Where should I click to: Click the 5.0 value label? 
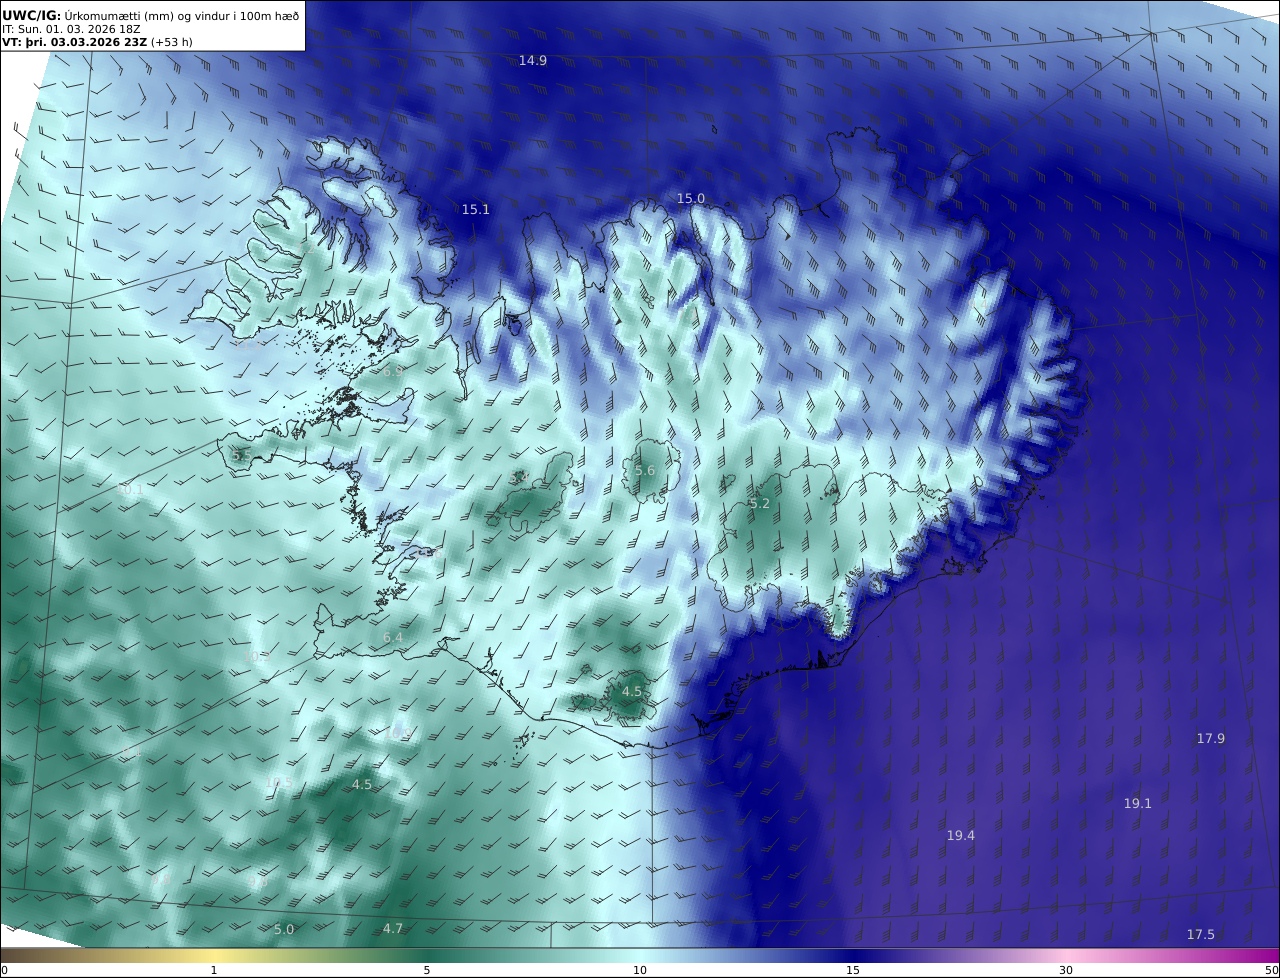click(284, 930)
